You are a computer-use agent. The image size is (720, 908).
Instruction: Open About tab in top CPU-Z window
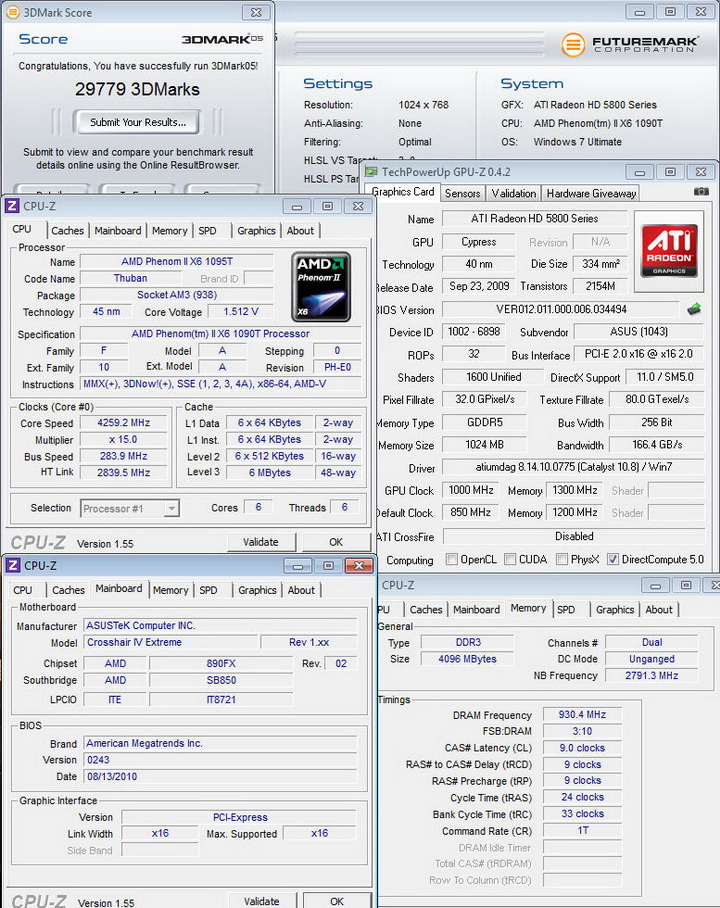pos(300,230)
